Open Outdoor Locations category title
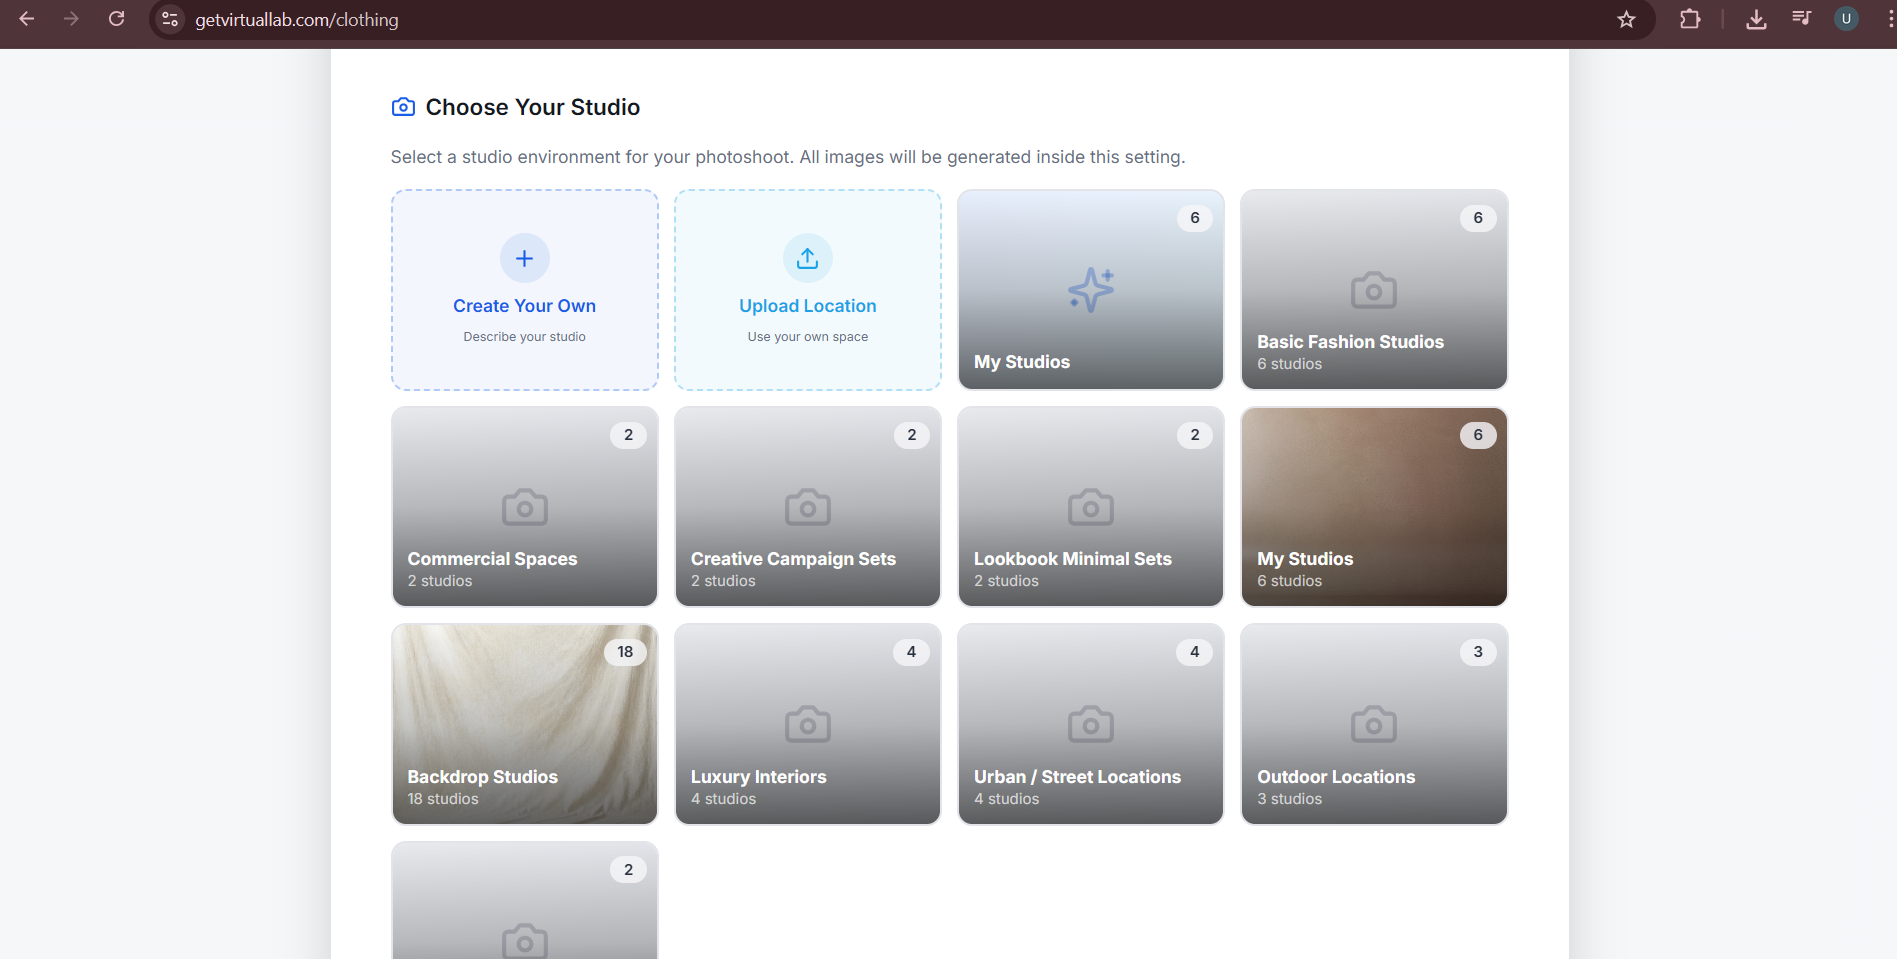Image resolution: width=1897 pixels, height=959 pixels. point(1336,777)
